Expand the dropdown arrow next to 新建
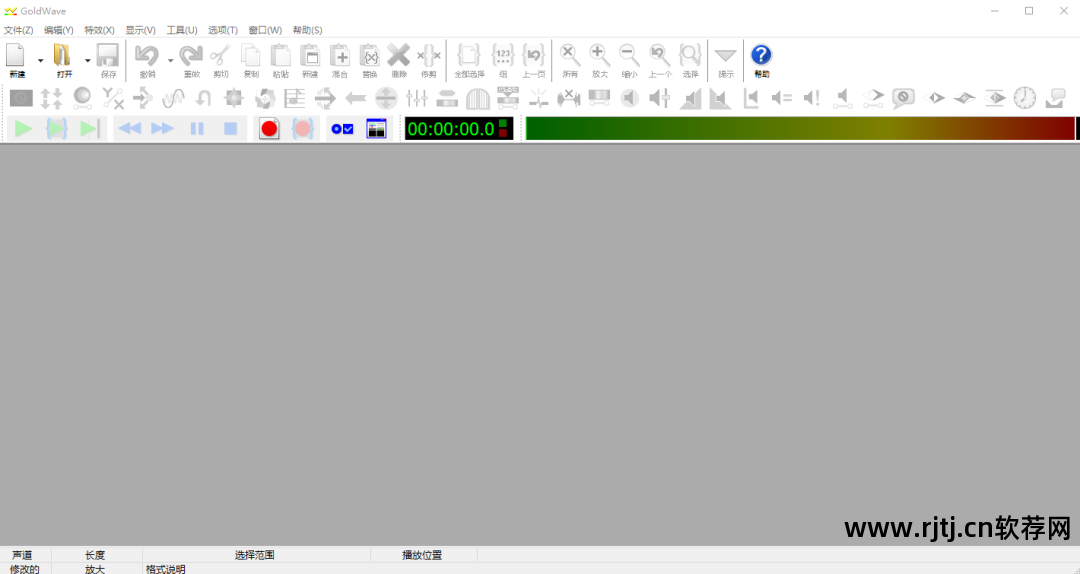This screenshot has width=1080, height=574. click(x=41, y=61)
